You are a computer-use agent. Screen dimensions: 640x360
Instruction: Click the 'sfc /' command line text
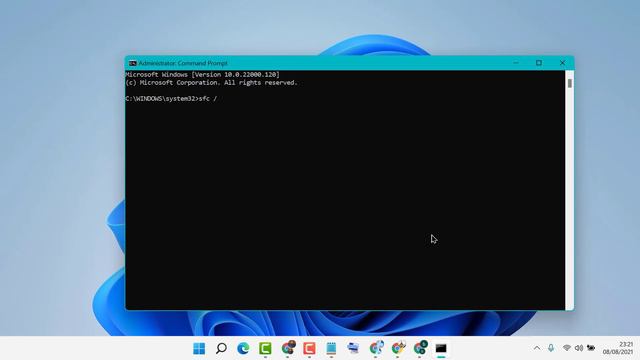tap(208, 99)
